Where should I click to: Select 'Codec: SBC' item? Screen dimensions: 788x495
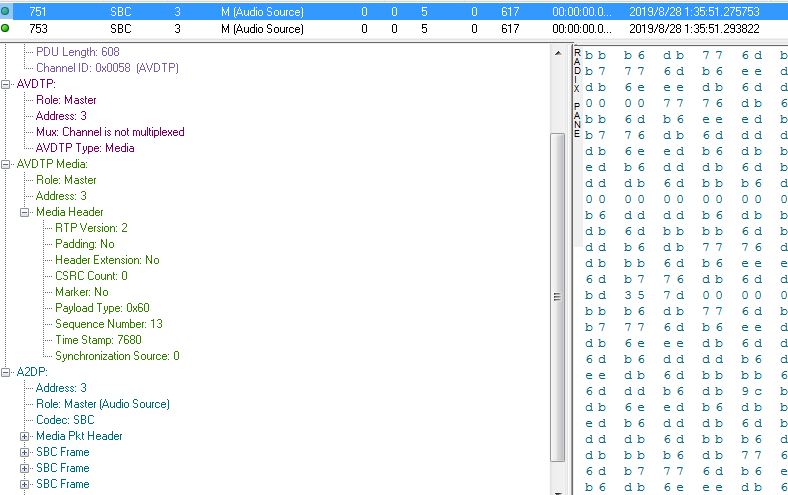point(65,420)
